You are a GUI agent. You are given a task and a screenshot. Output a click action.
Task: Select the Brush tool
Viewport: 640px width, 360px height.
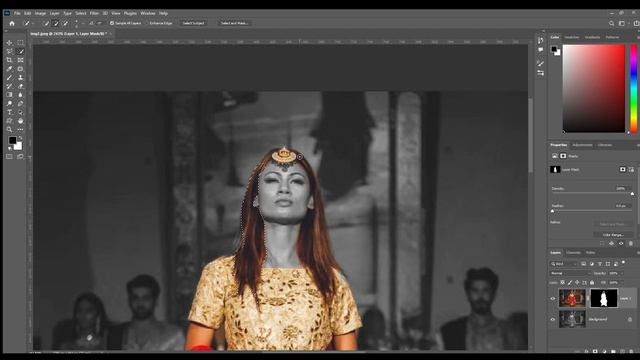click(9, 78)
